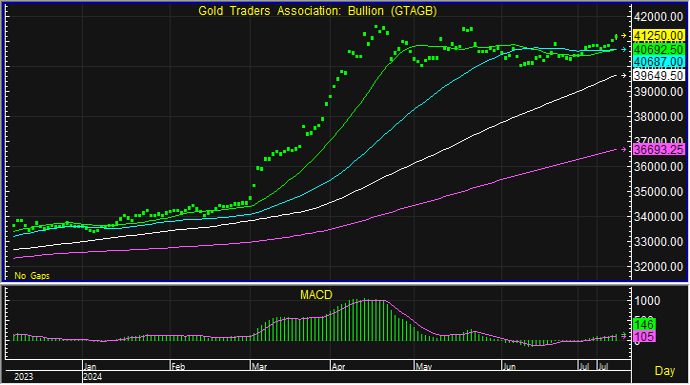Click the No Gaps label
Image resolution: width=690 pixels, height=385 pixels.
[32, 276]
